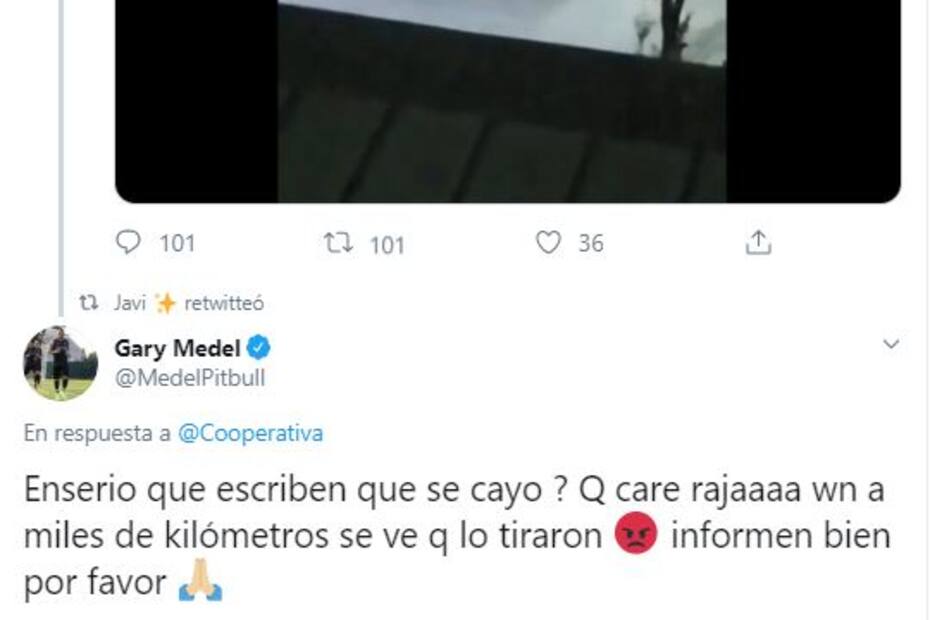This screenshot has height=620, width=930.
Task: Click the angry face emoji in tweet
Action: [636, 533]
